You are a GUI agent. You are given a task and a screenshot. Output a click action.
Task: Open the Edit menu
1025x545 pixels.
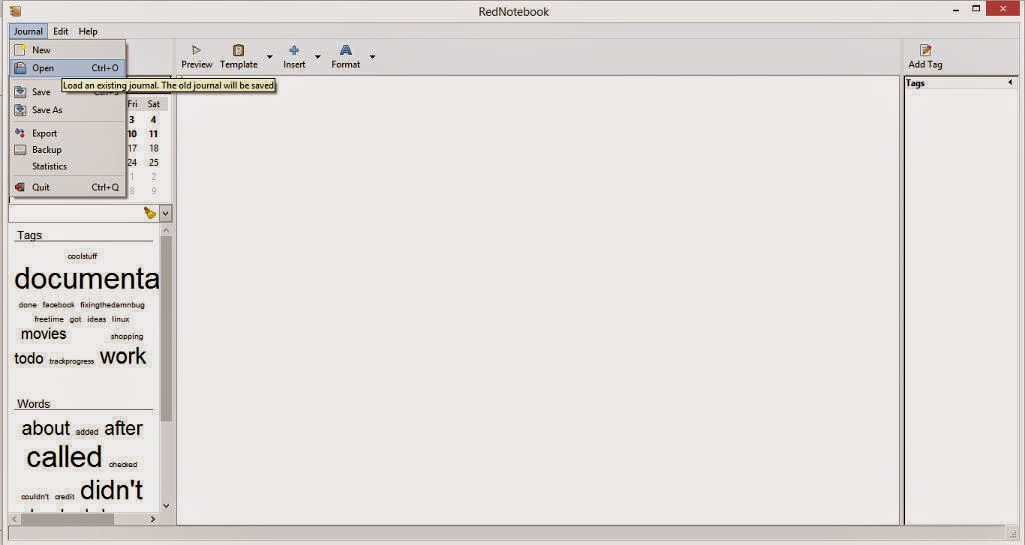(x=61, y=31)
